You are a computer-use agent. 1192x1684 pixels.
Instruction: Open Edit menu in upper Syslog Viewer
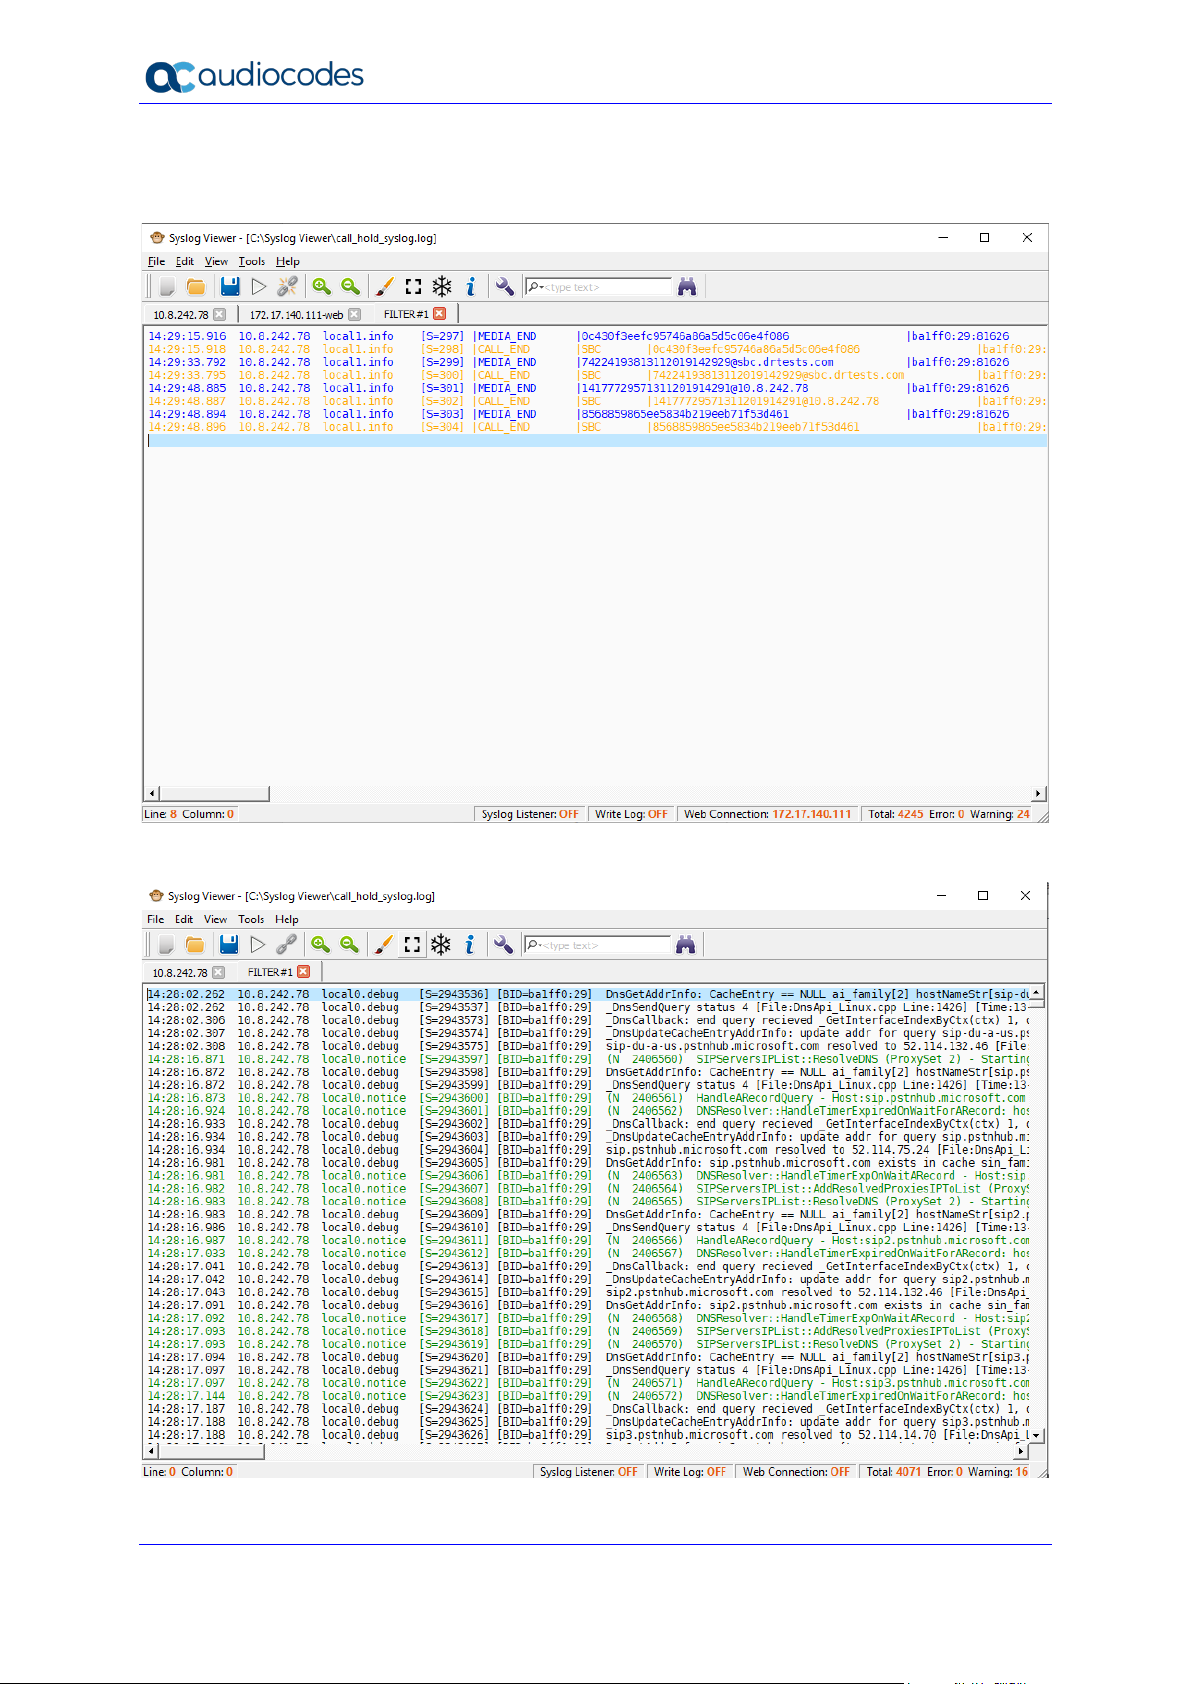pos(185,262)
